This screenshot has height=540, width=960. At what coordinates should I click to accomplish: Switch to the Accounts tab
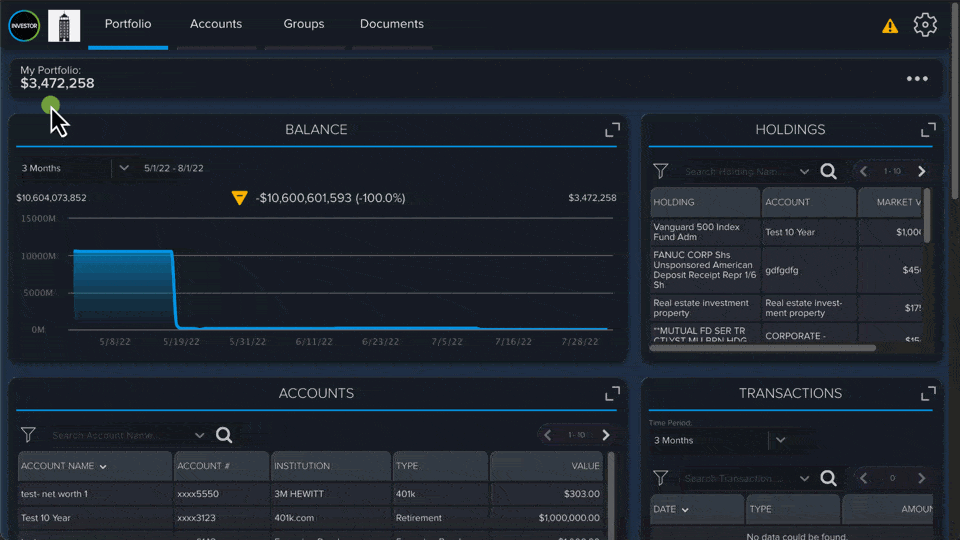216,24
